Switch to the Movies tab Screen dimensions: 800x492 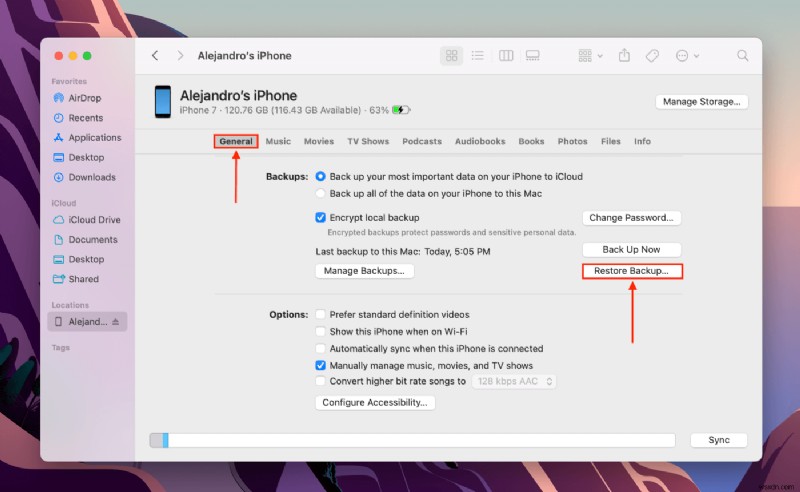tap(319, 141)
